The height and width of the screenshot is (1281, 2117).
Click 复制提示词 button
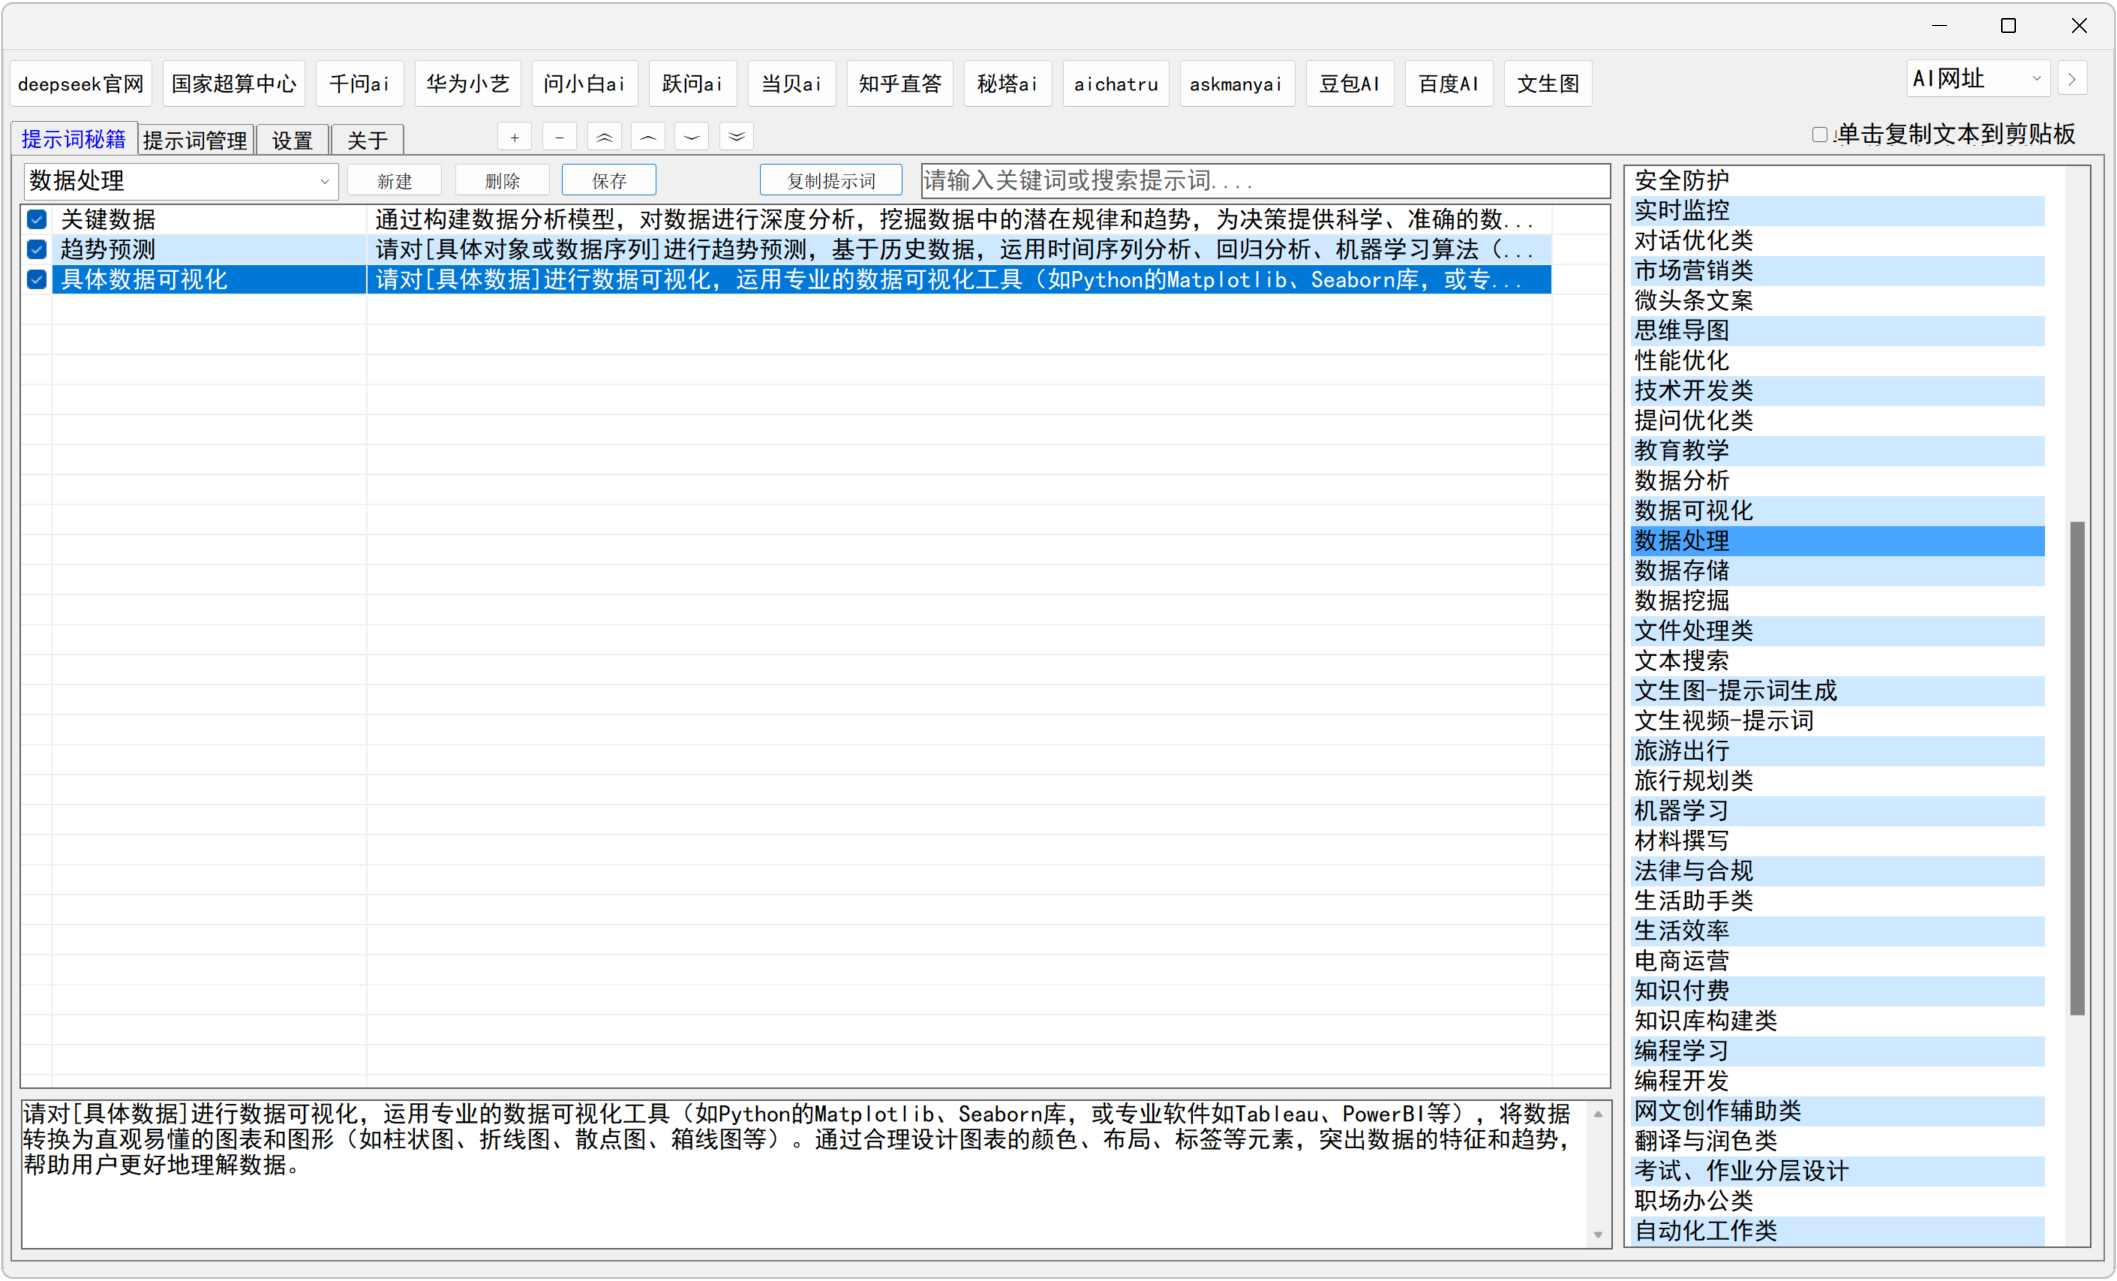(831, 181)
